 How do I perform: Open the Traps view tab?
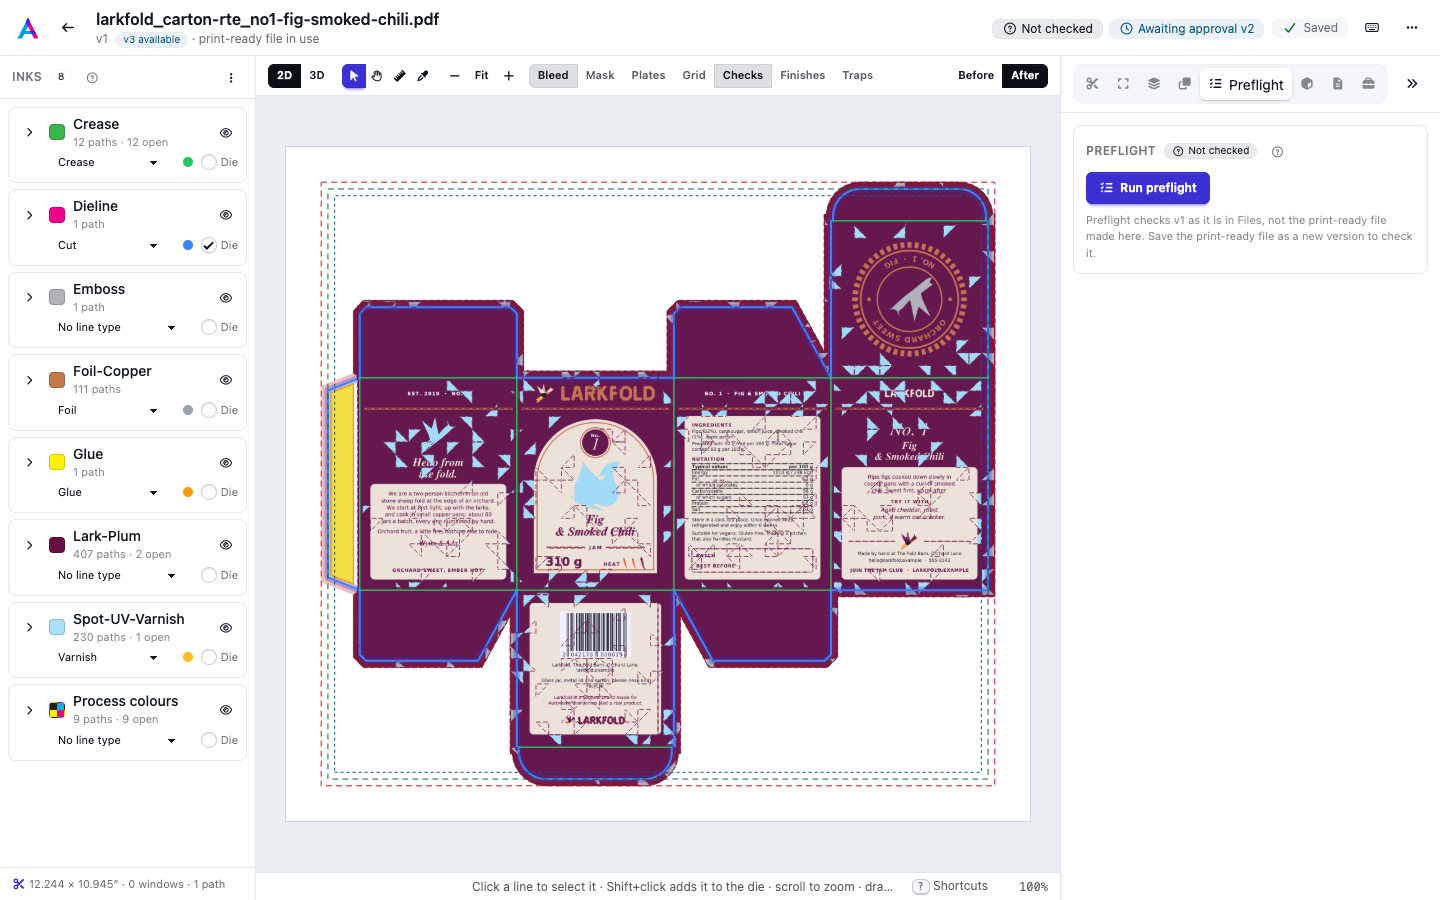pyautogui.click(x=858, y=76)
